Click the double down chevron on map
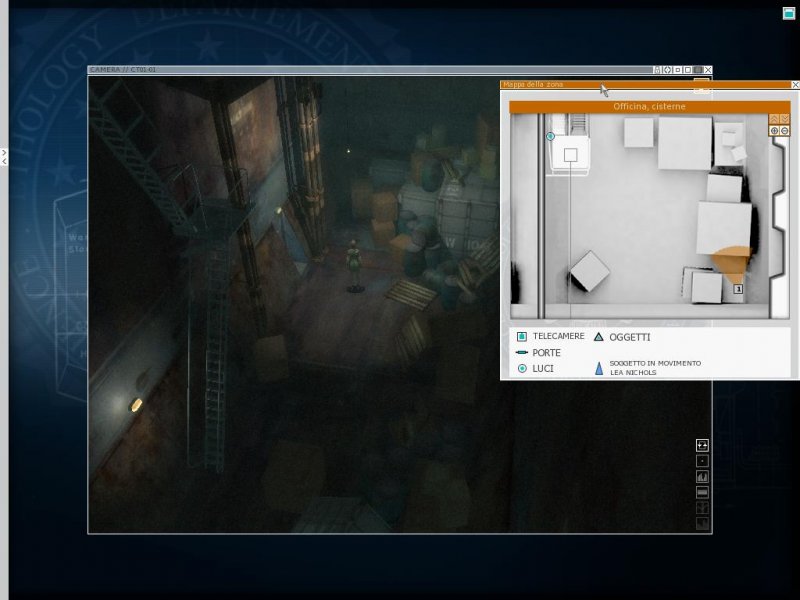 pyautogui.click(x=785, y=119)
